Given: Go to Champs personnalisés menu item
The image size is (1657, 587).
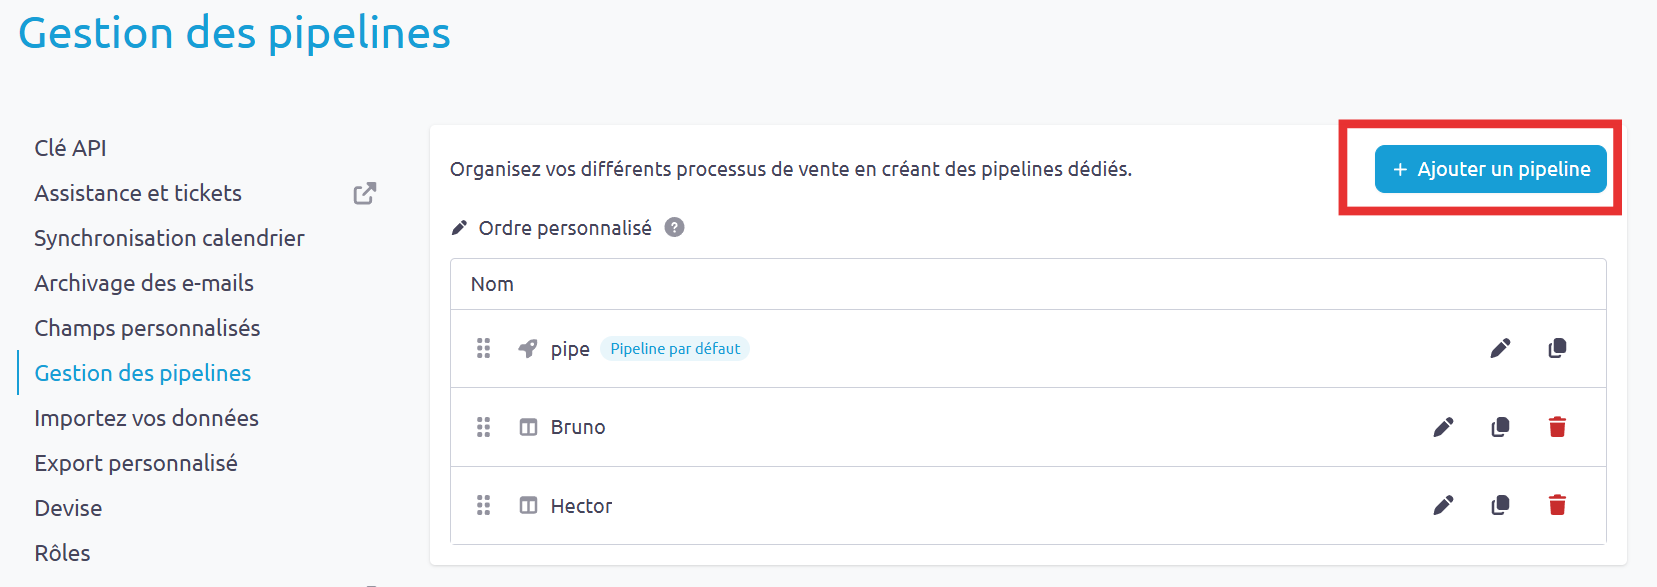Looking at the screenshot, I should [147, 328].
